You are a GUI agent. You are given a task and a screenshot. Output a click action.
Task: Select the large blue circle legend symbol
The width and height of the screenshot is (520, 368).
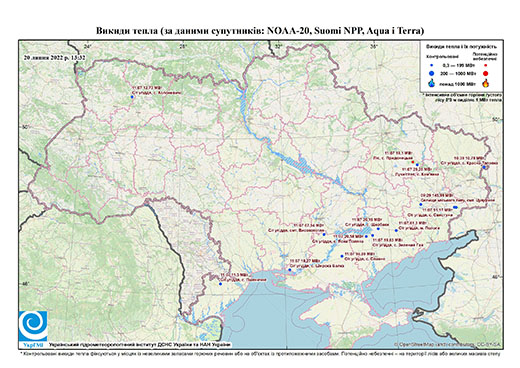point(432,73)
